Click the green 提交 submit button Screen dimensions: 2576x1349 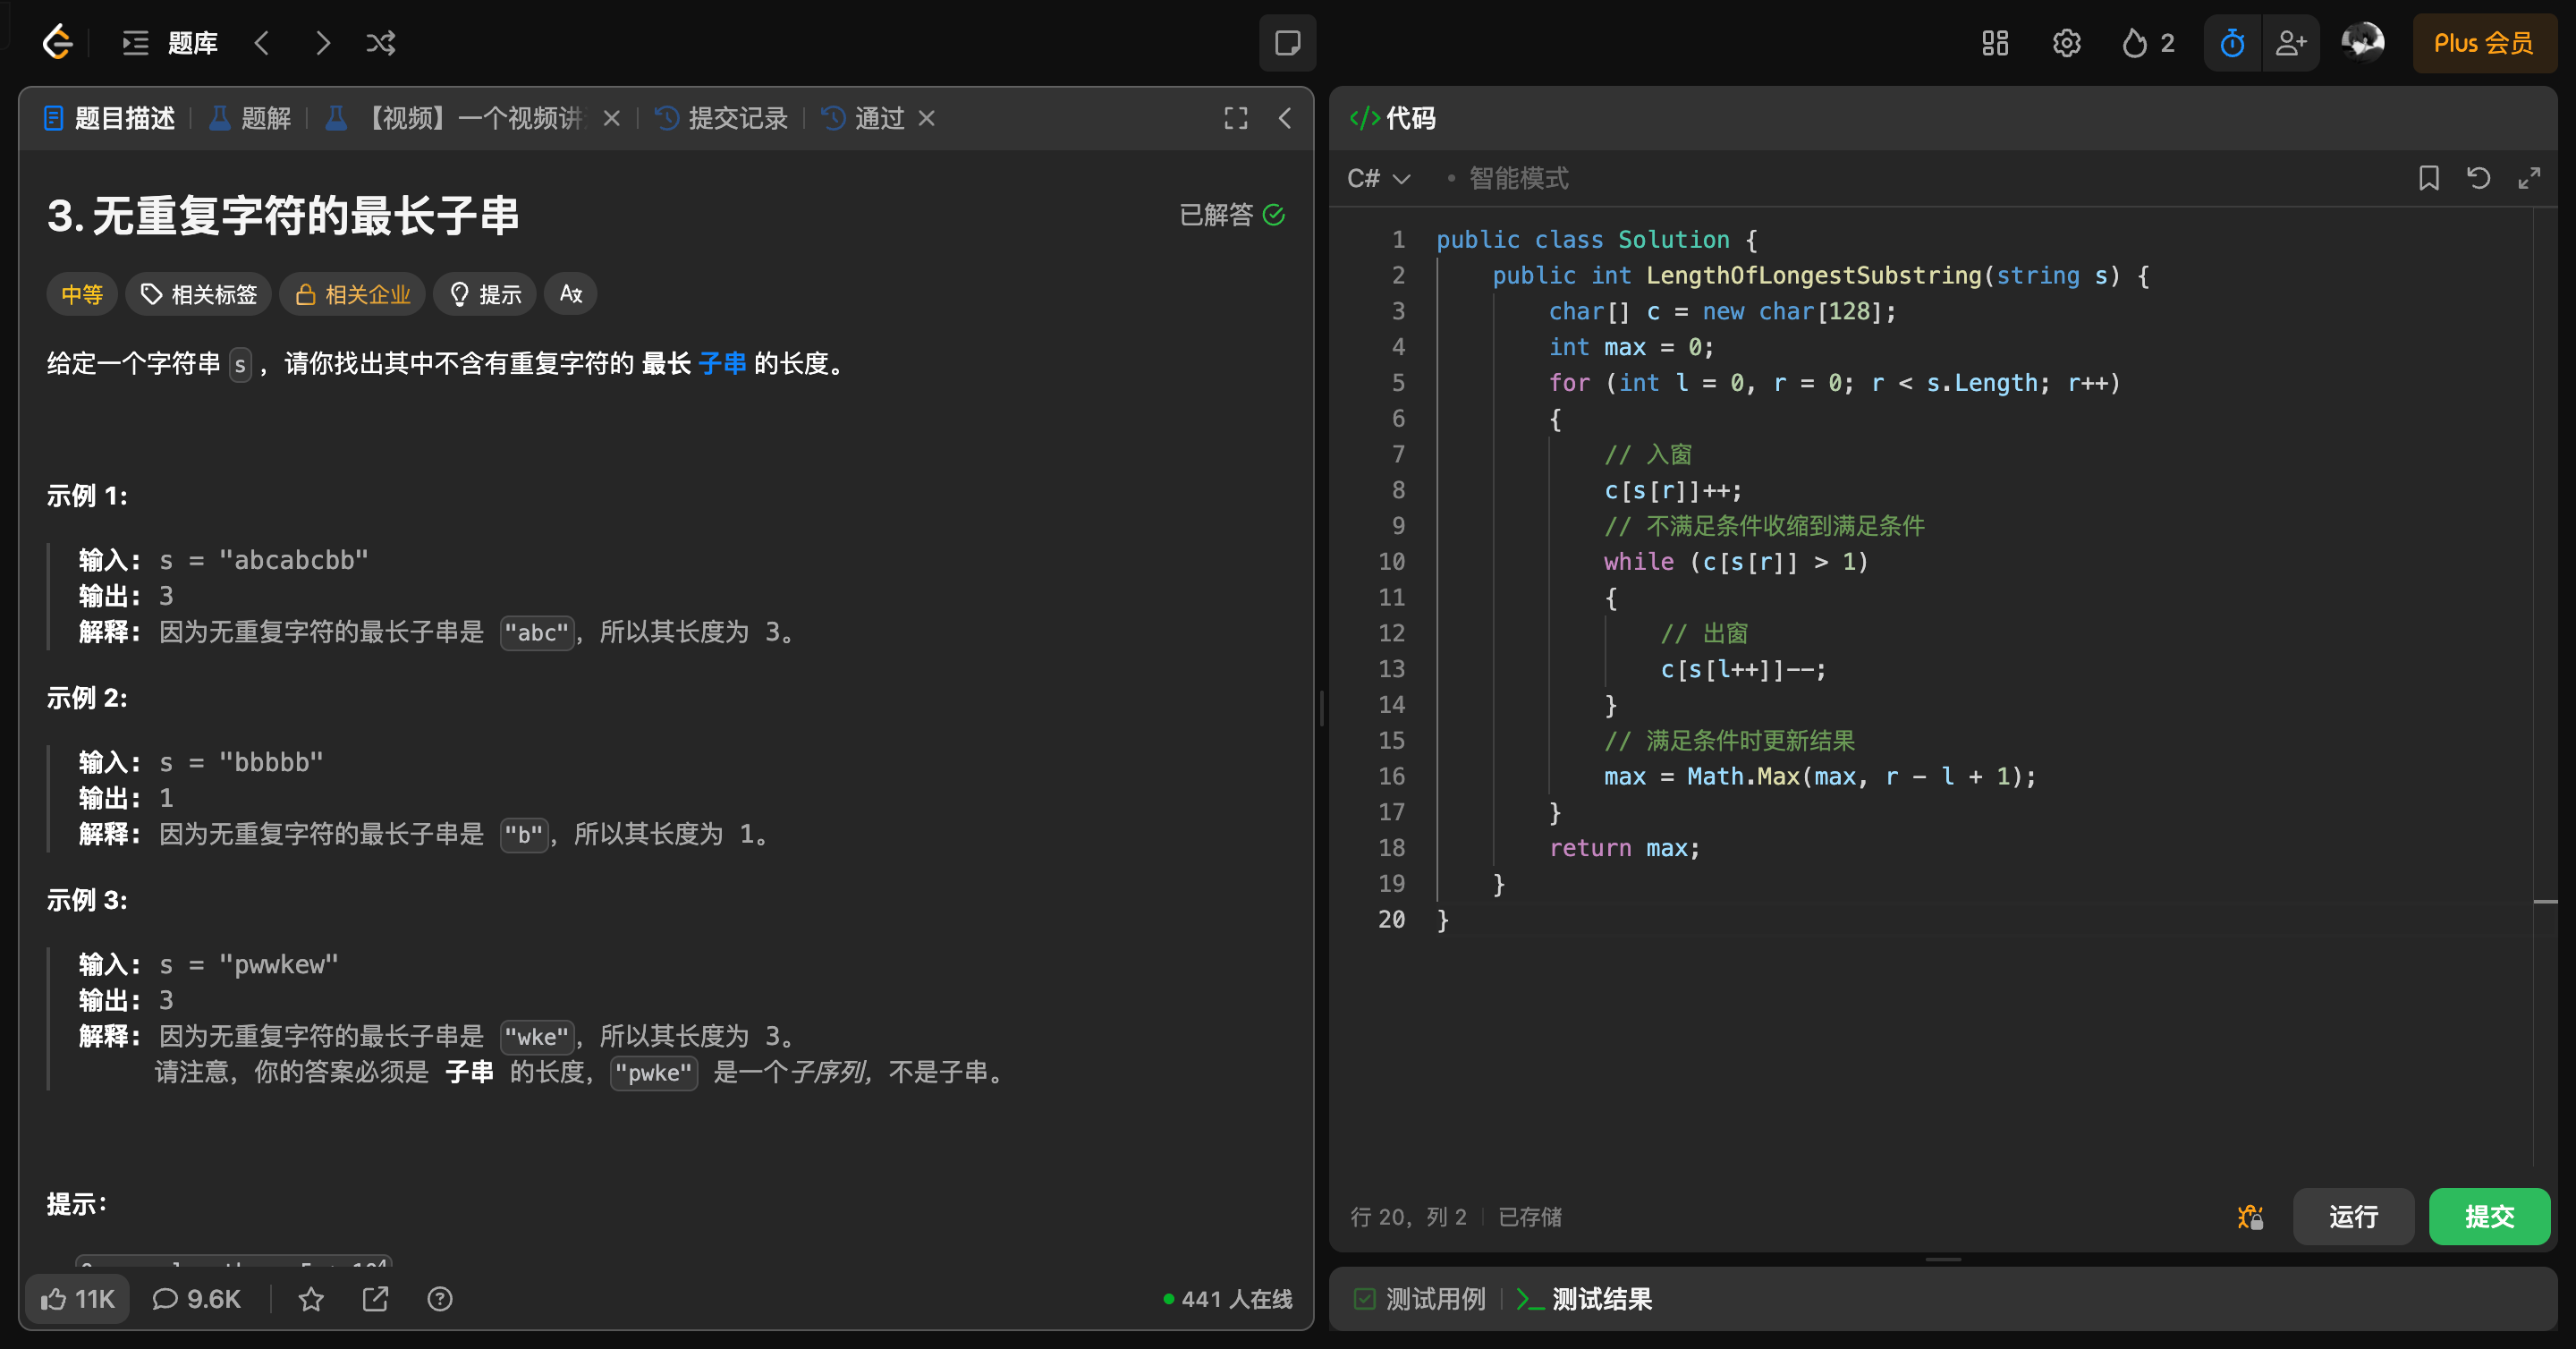coord(2489,1216)
